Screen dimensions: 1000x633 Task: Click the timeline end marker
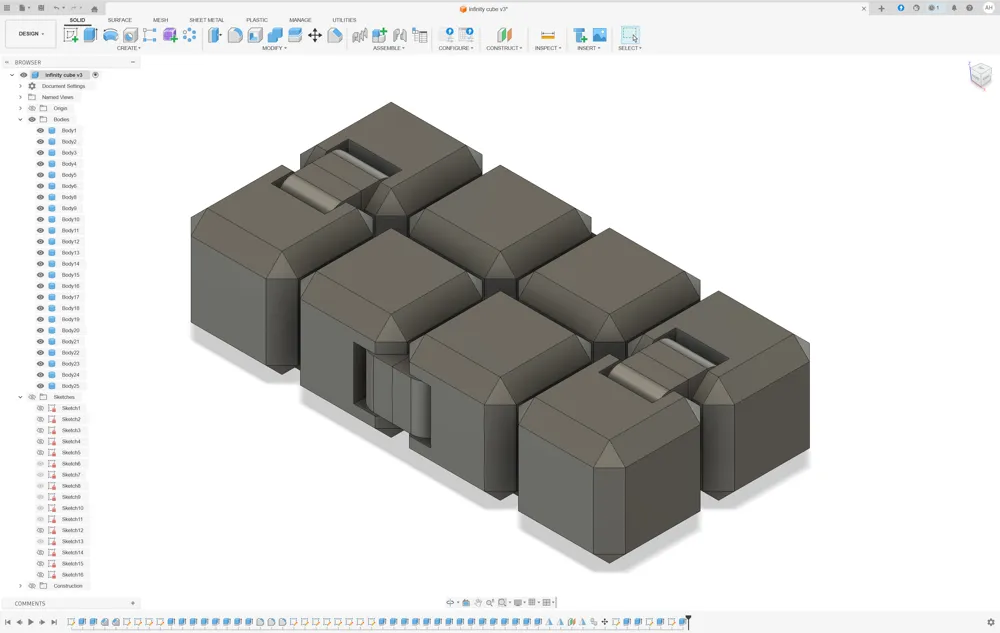(688, 622)
